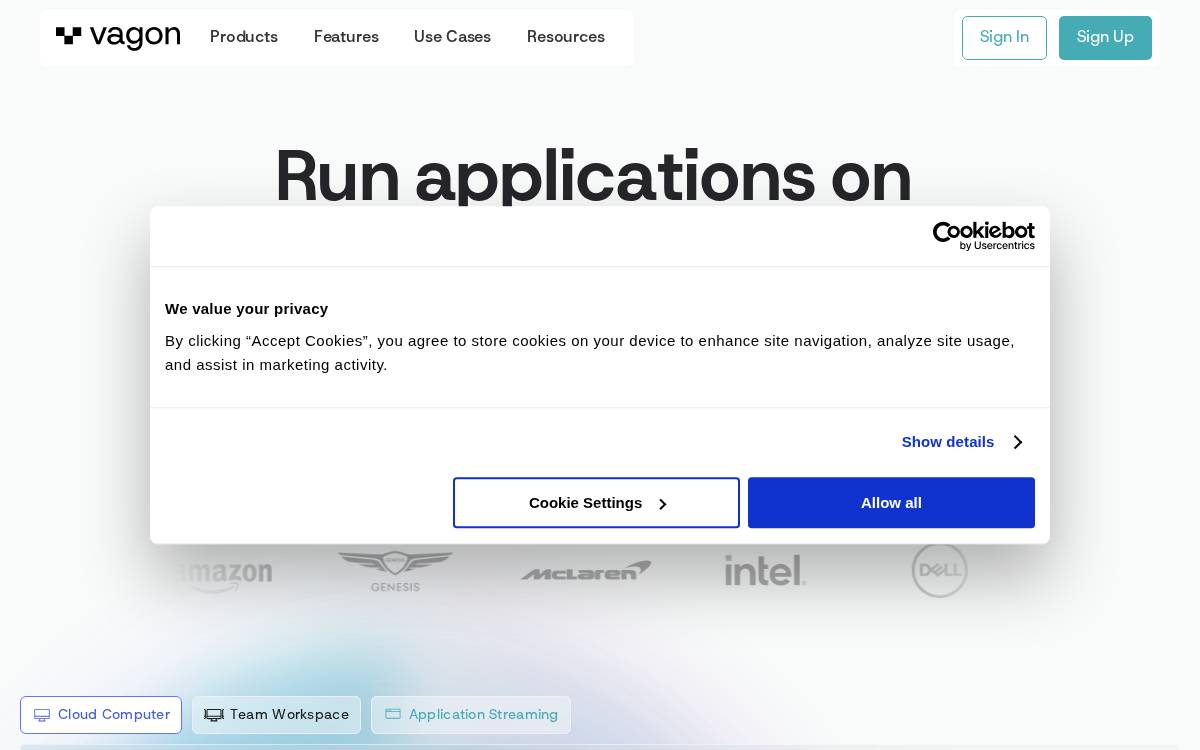Open the Features menu

pyautogui.click(x=346, y=37)
